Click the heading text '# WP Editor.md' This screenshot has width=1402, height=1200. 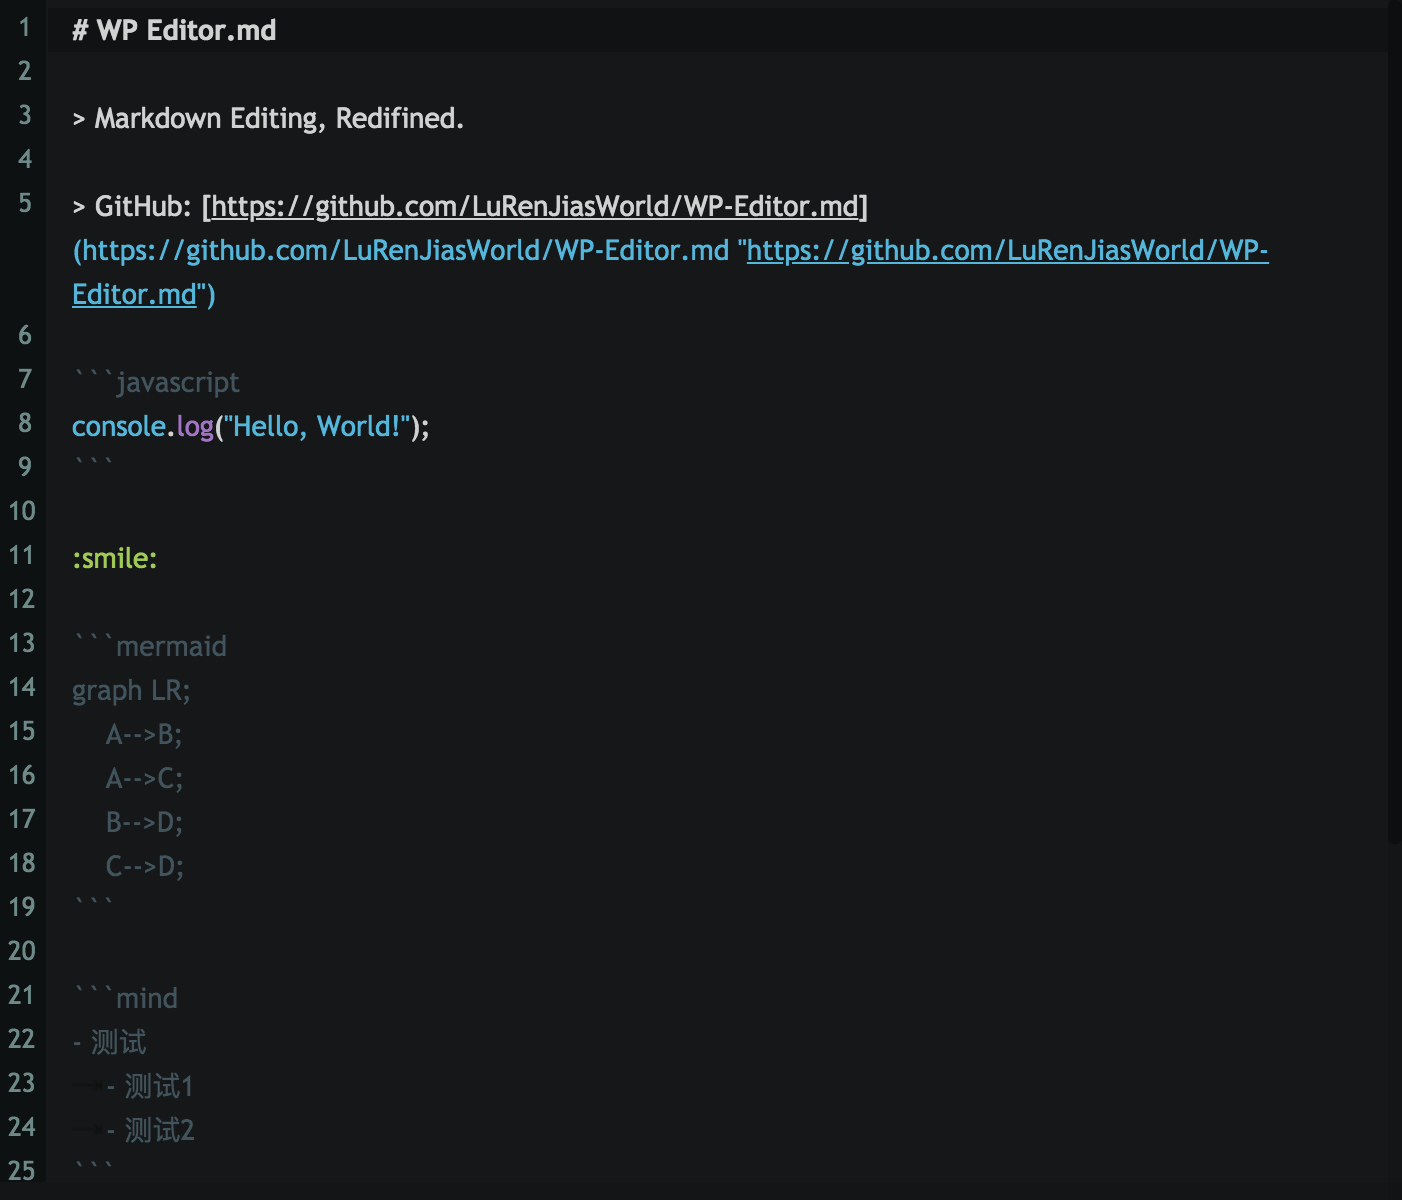[x=174, y=30]
